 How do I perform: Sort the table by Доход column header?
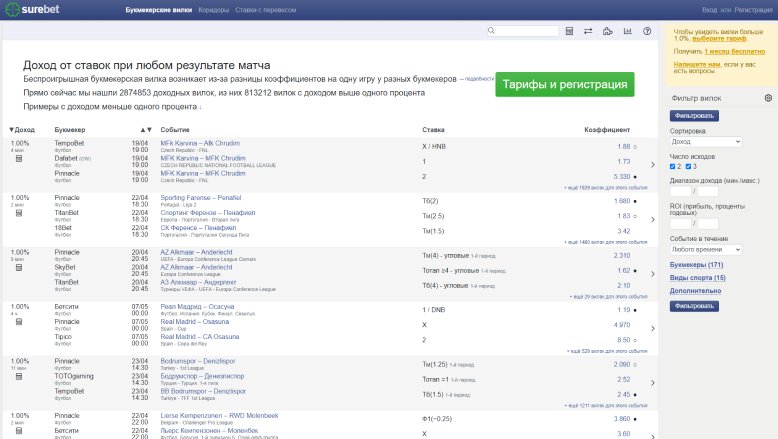(x=22, y=130)
